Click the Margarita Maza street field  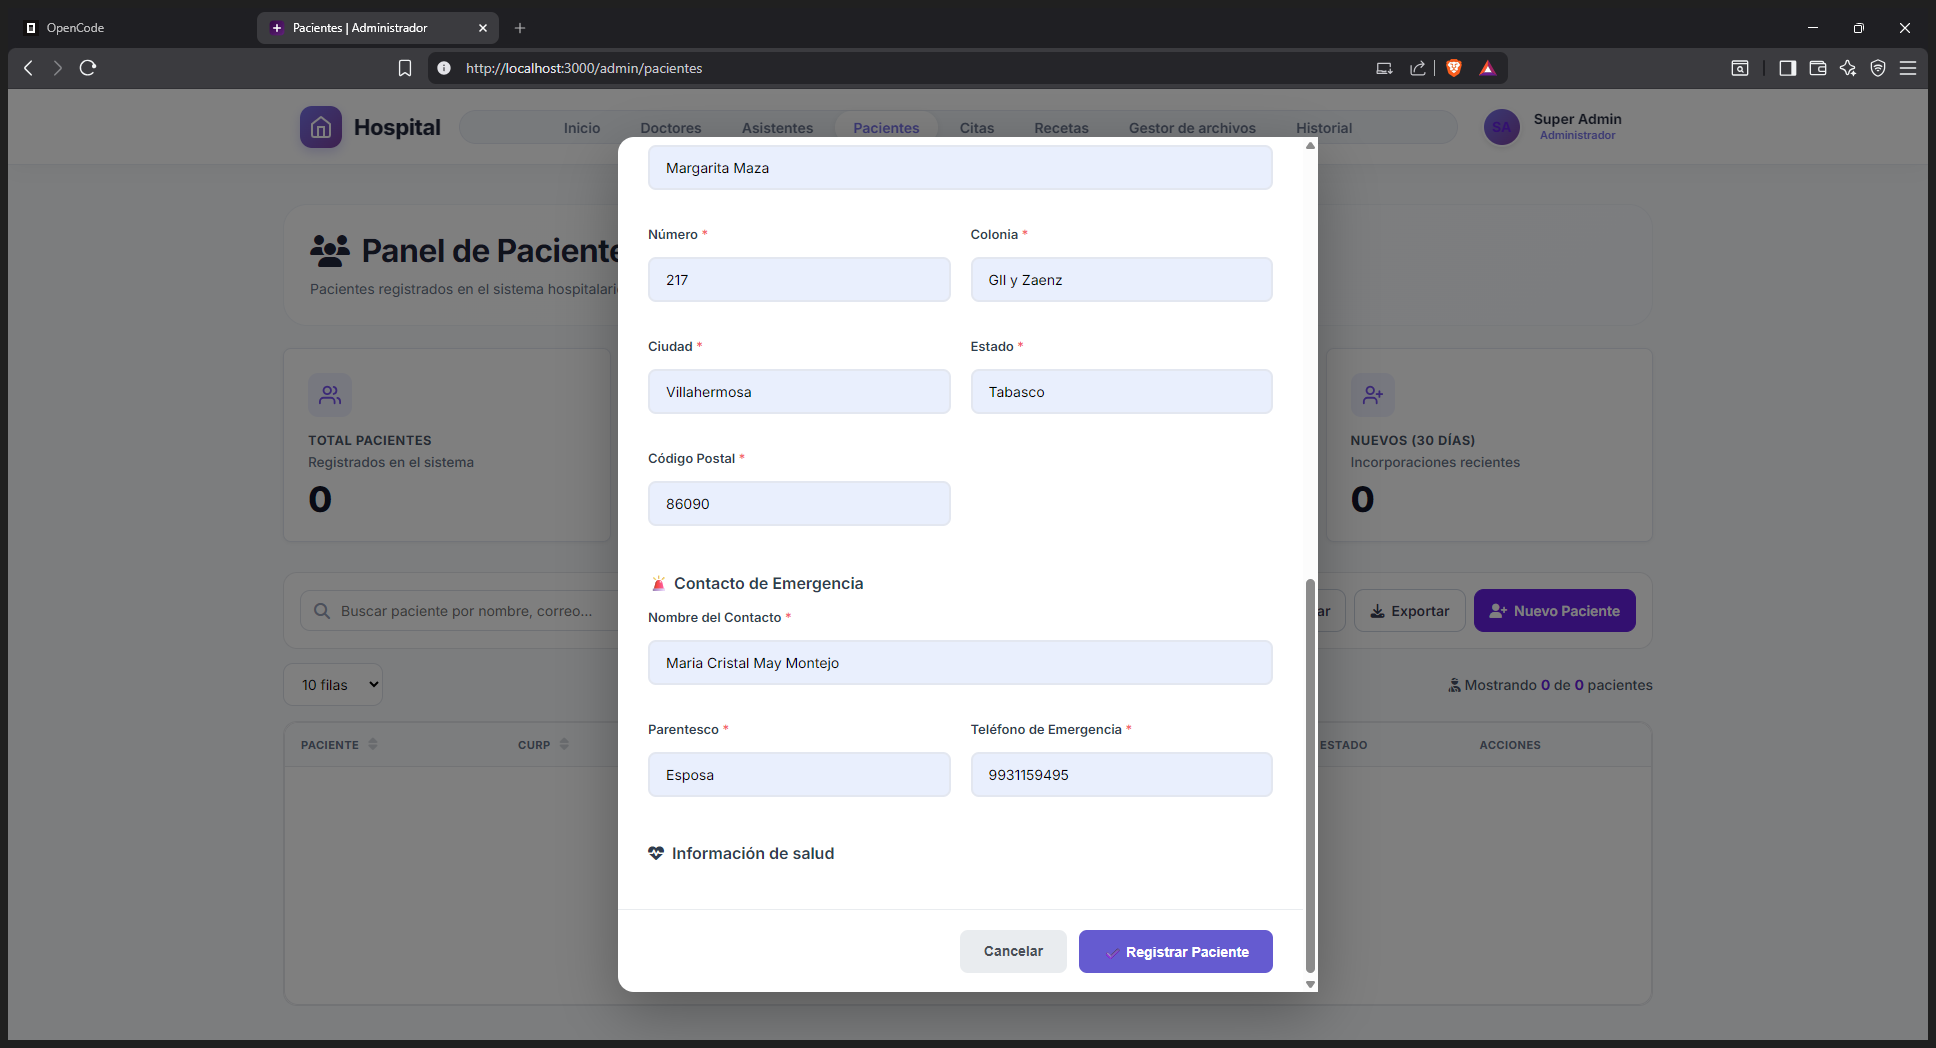point(960,168)
